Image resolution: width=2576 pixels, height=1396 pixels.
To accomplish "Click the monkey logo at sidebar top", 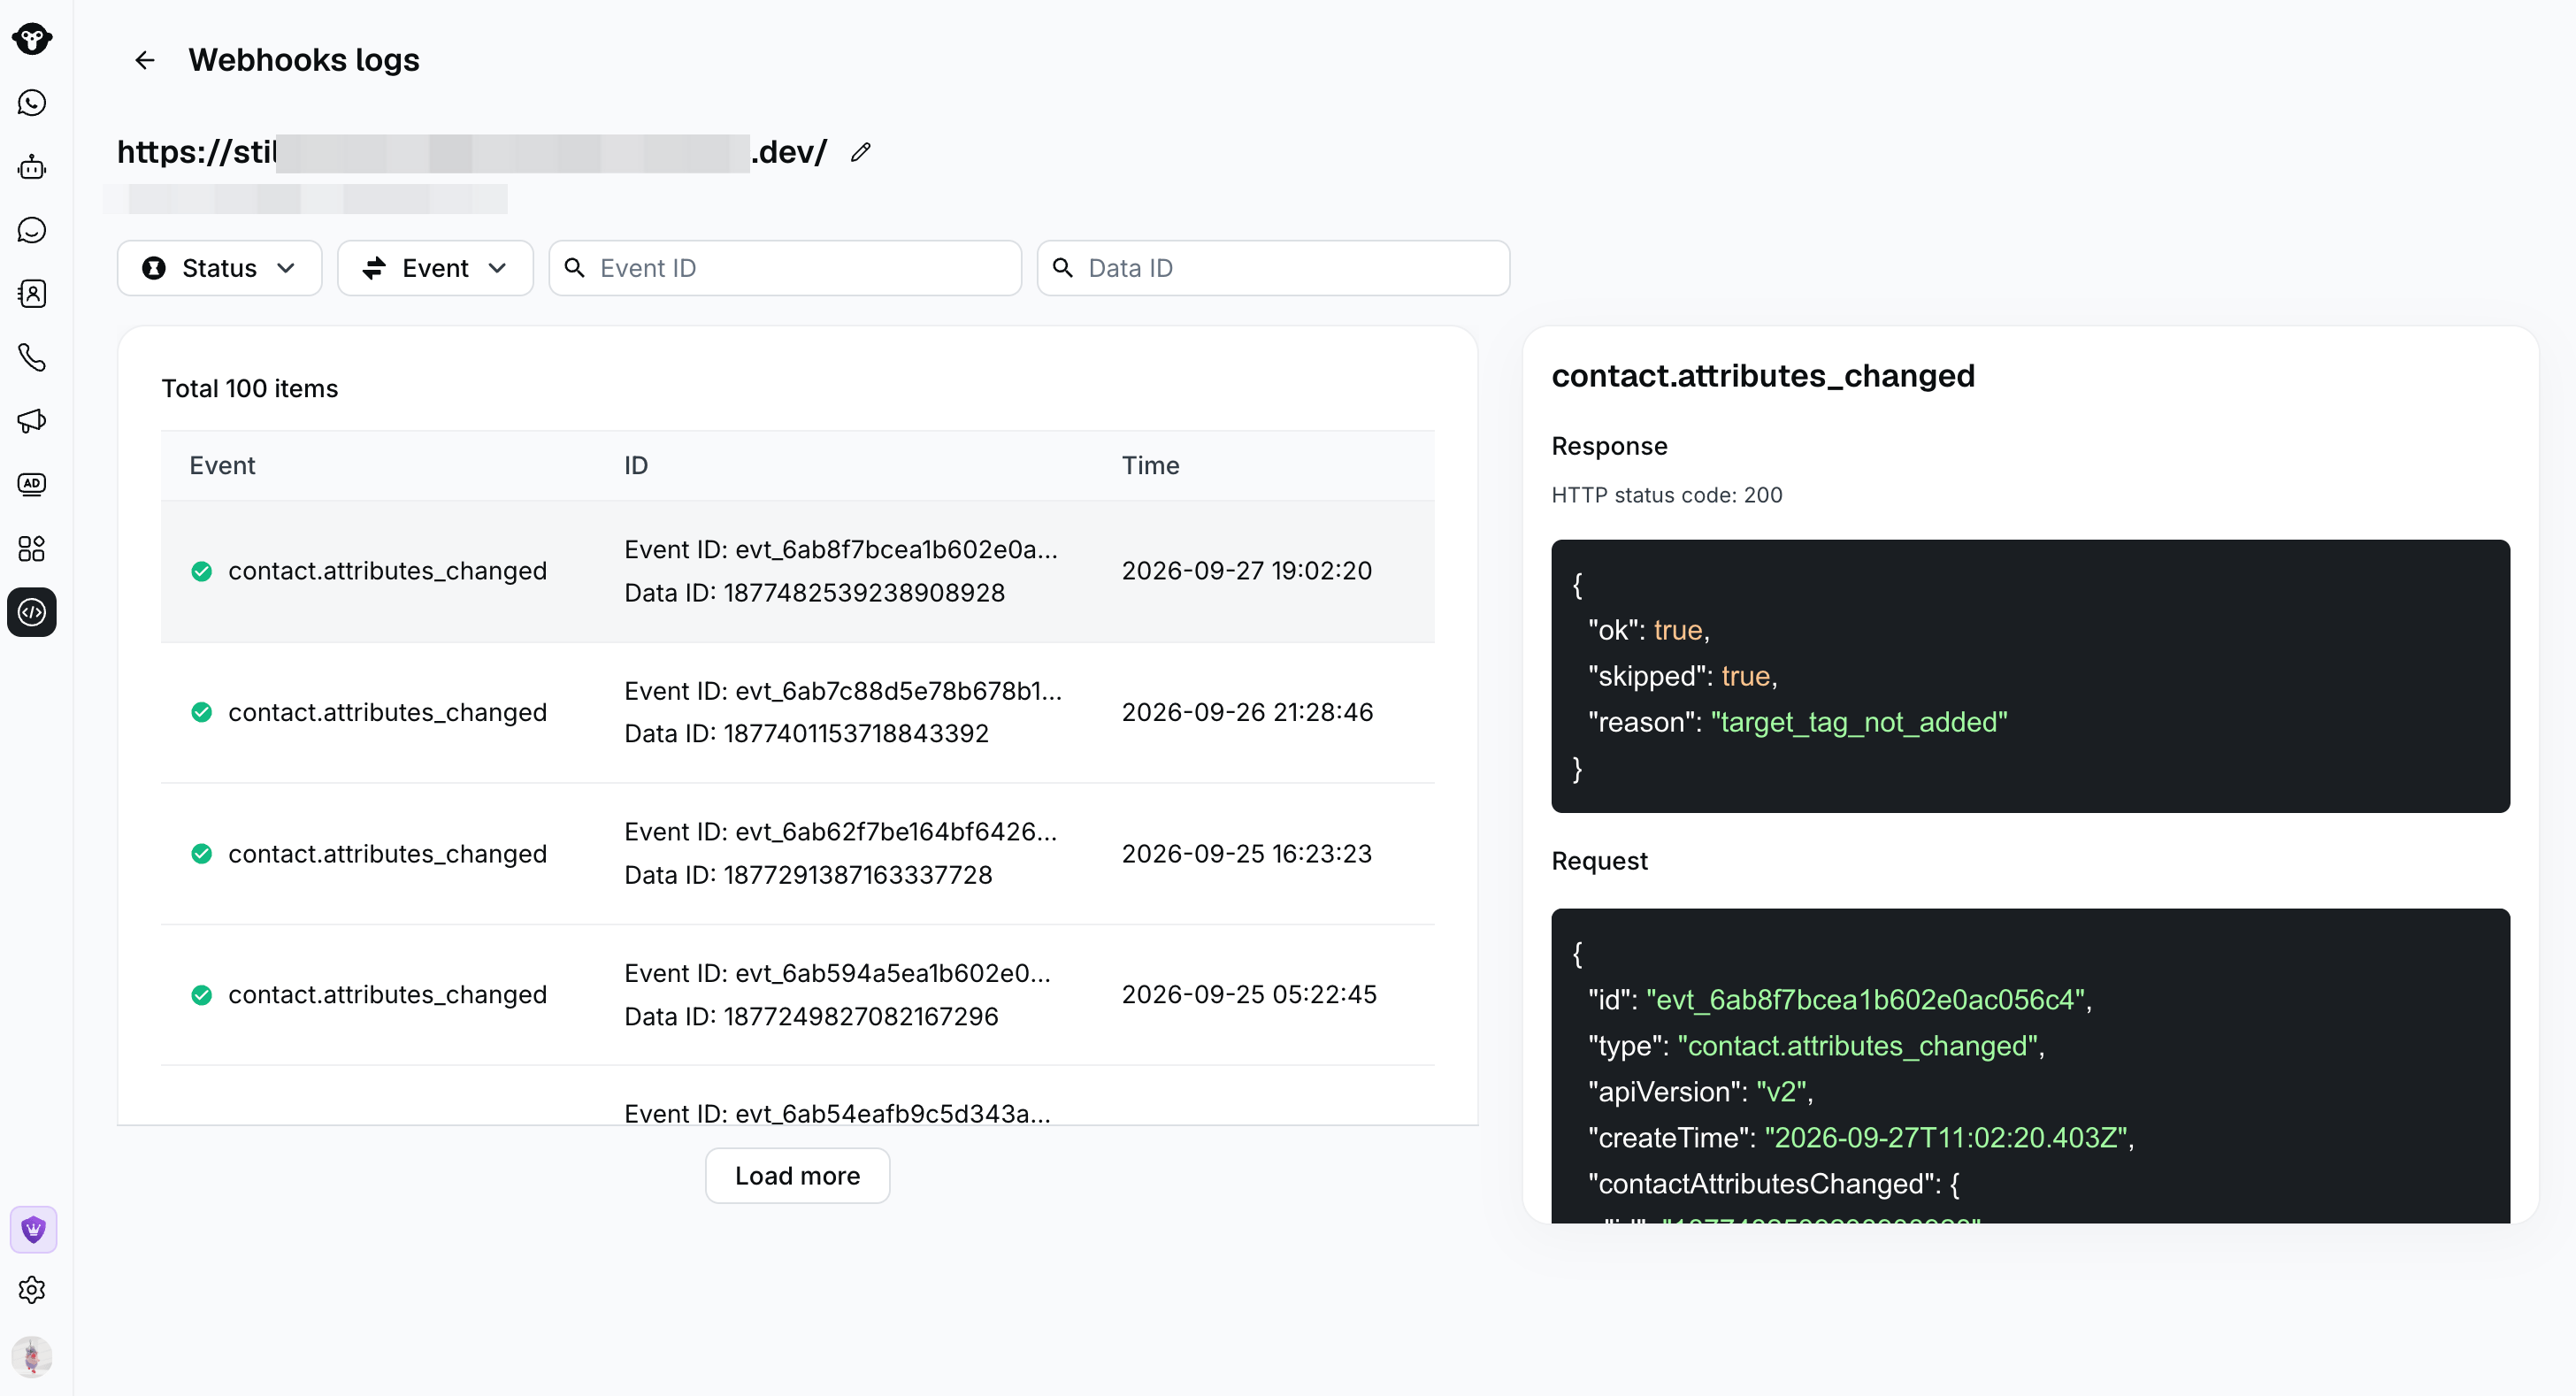I will click(32, 39).
